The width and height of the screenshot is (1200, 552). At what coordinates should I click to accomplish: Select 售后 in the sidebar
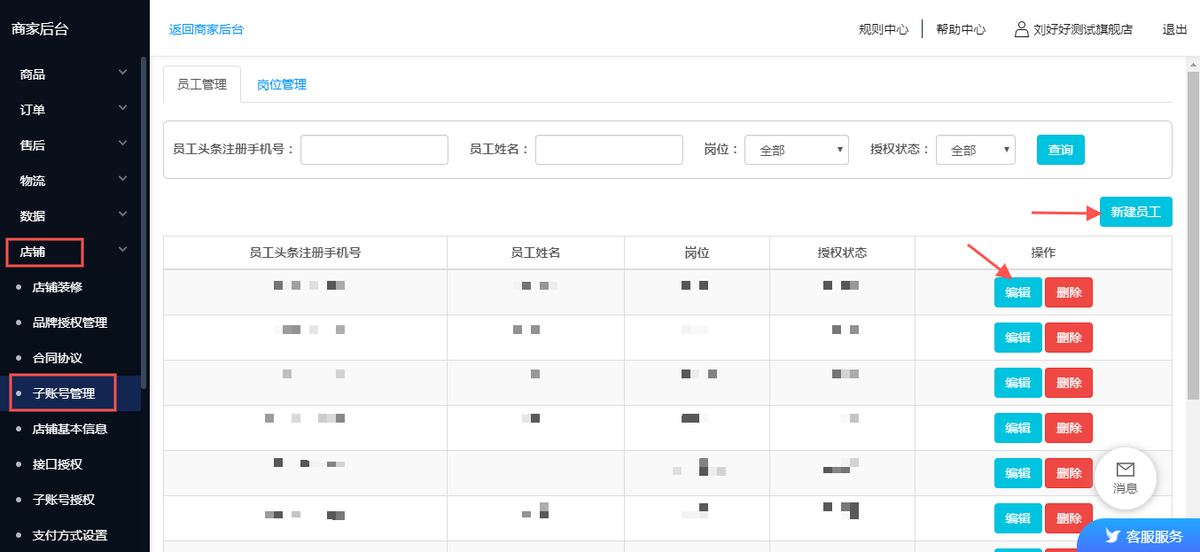click(x=33, y=145)
